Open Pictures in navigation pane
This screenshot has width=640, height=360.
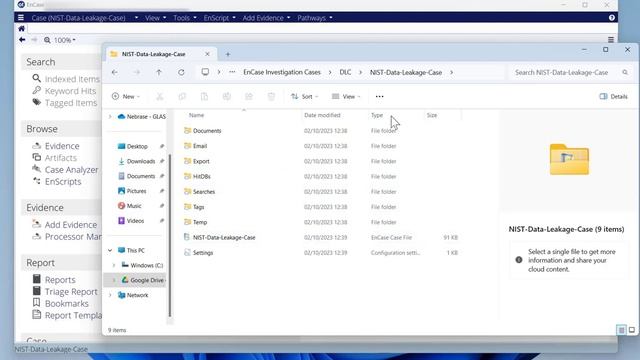point(136,191)
